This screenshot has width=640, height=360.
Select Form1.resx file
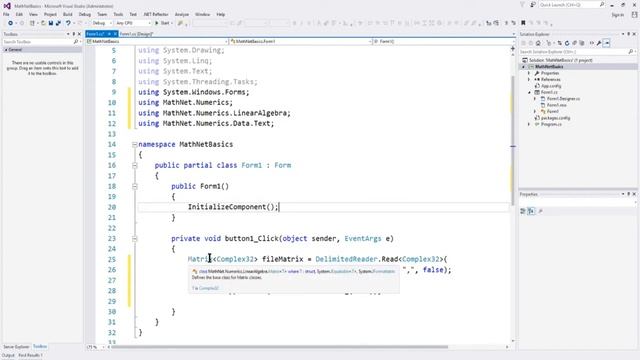click(556, 105)
